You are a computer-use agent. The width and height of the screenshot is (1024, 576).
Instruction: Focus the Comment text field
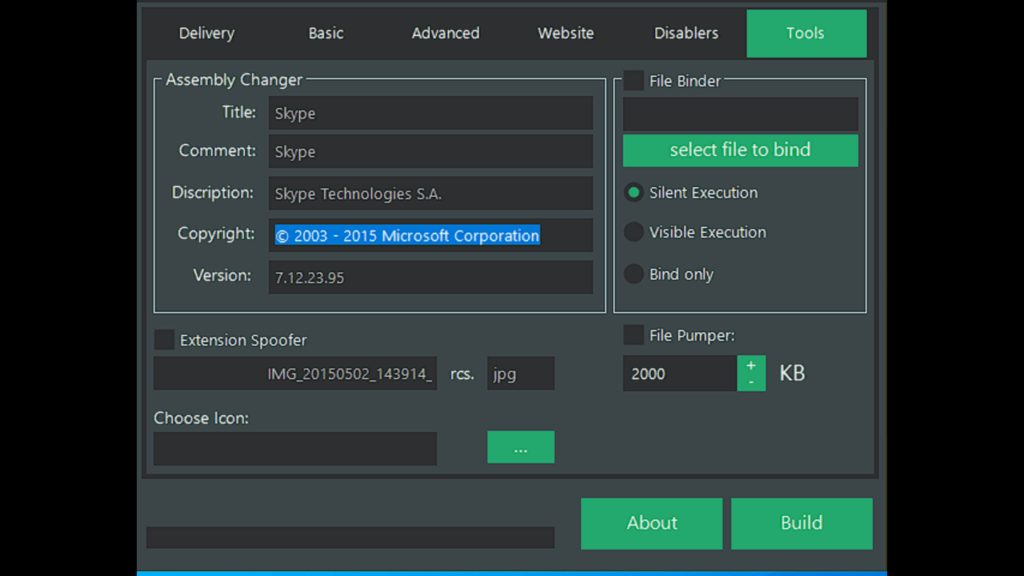click(x=431, y=152)
